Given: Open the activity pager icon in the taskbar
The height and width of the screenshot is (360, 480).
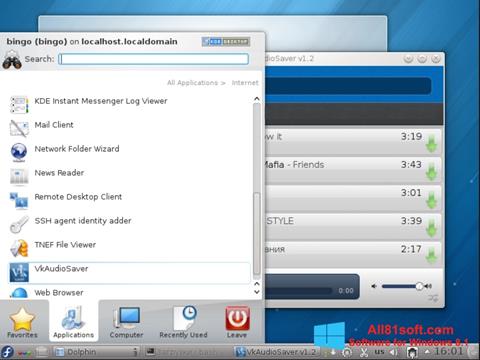Looking at the screenshot, I should 23,352.
